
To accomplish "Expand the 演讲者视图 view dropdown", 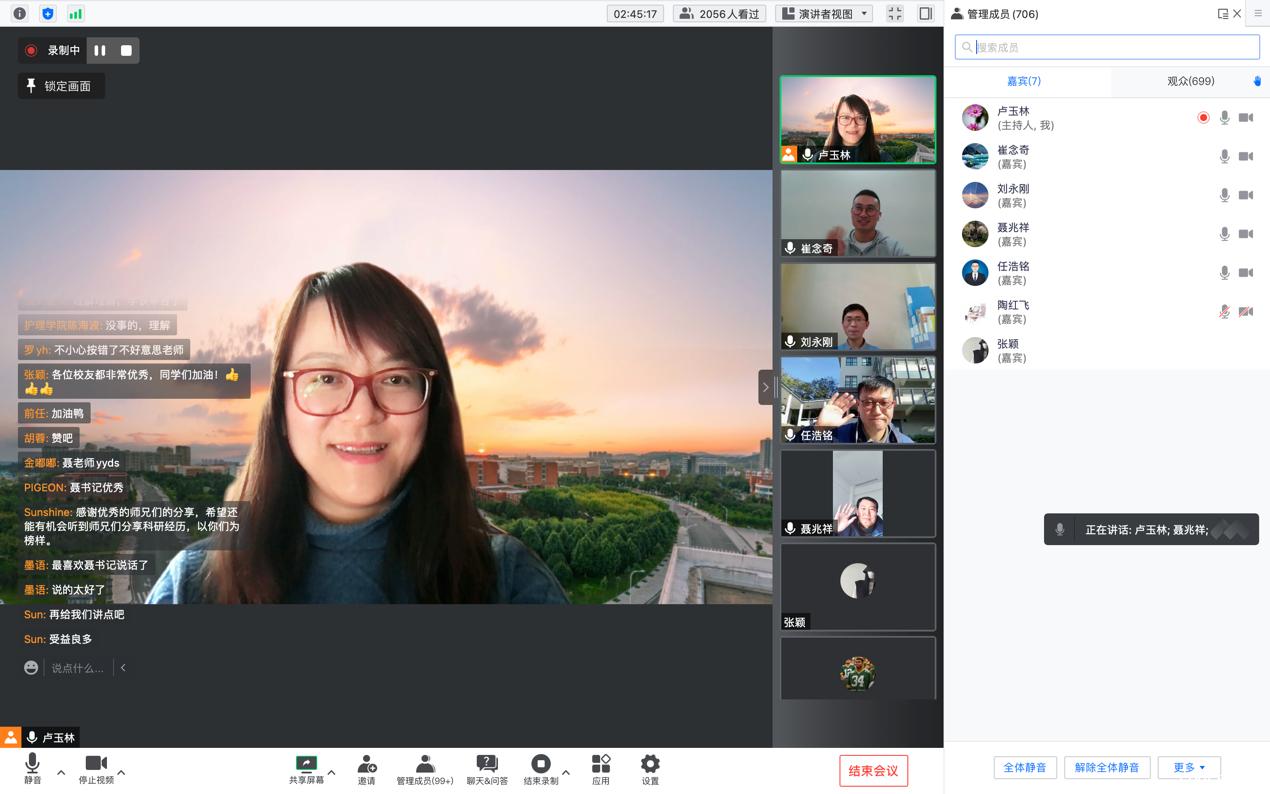I will [825, 14].
